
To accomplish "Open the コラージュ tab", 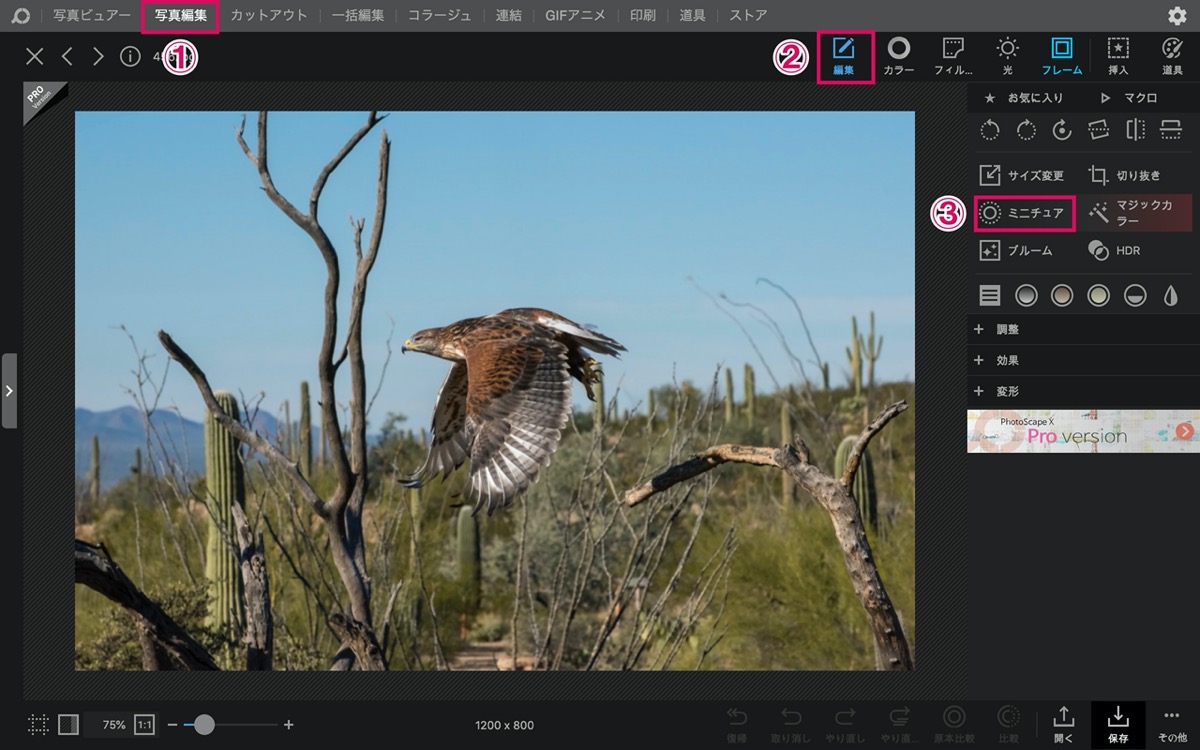I will (x=439, y=15).
